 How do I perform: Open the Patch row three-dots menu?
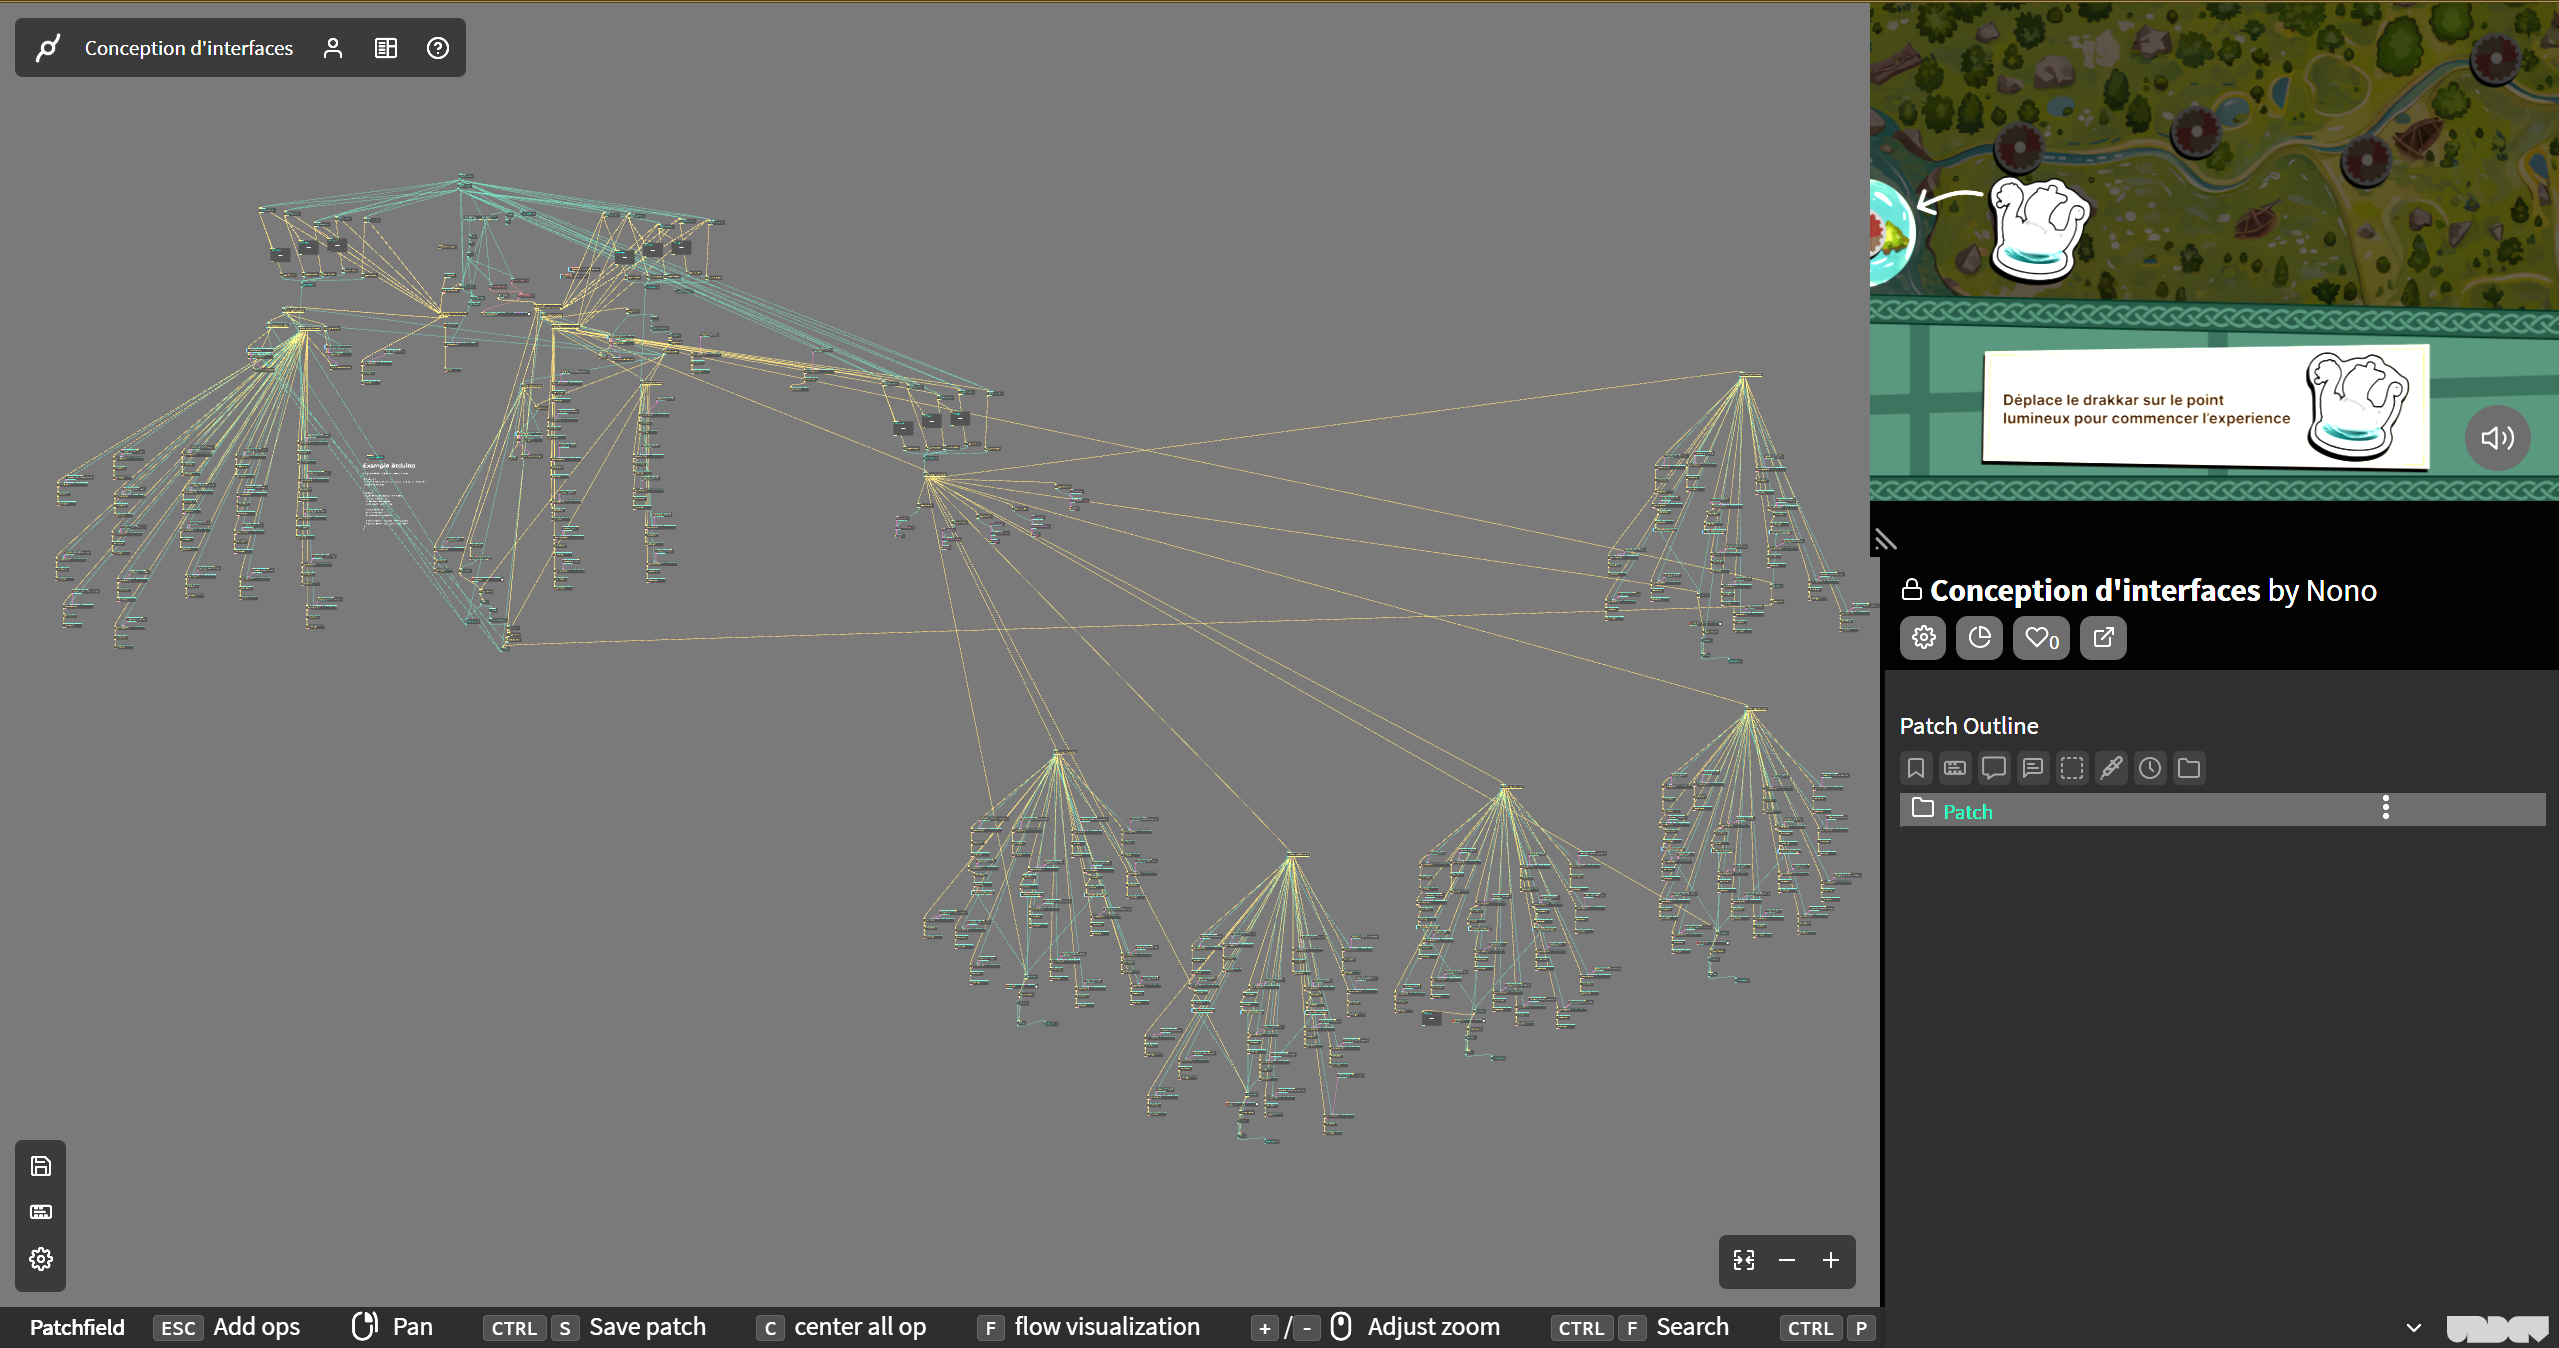2386,808
